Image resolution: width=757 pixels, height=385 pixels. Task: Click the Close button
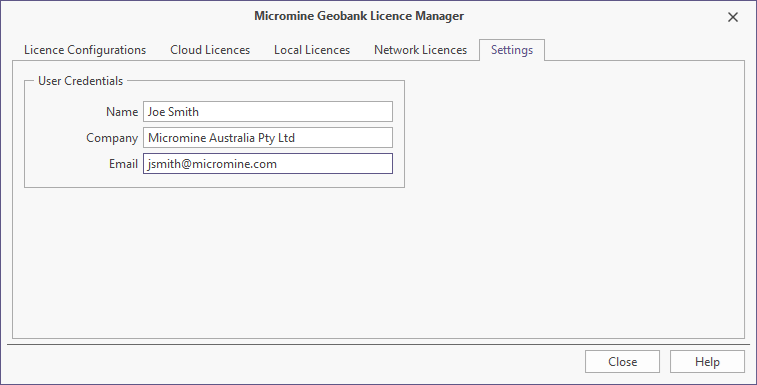point(622,362)
